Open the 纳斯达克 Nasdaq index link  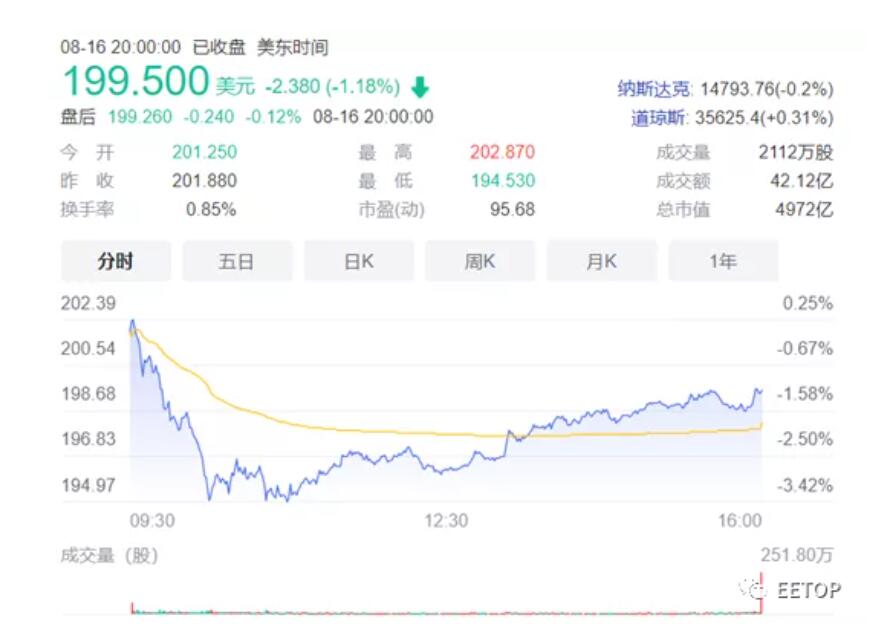(654, 89)
